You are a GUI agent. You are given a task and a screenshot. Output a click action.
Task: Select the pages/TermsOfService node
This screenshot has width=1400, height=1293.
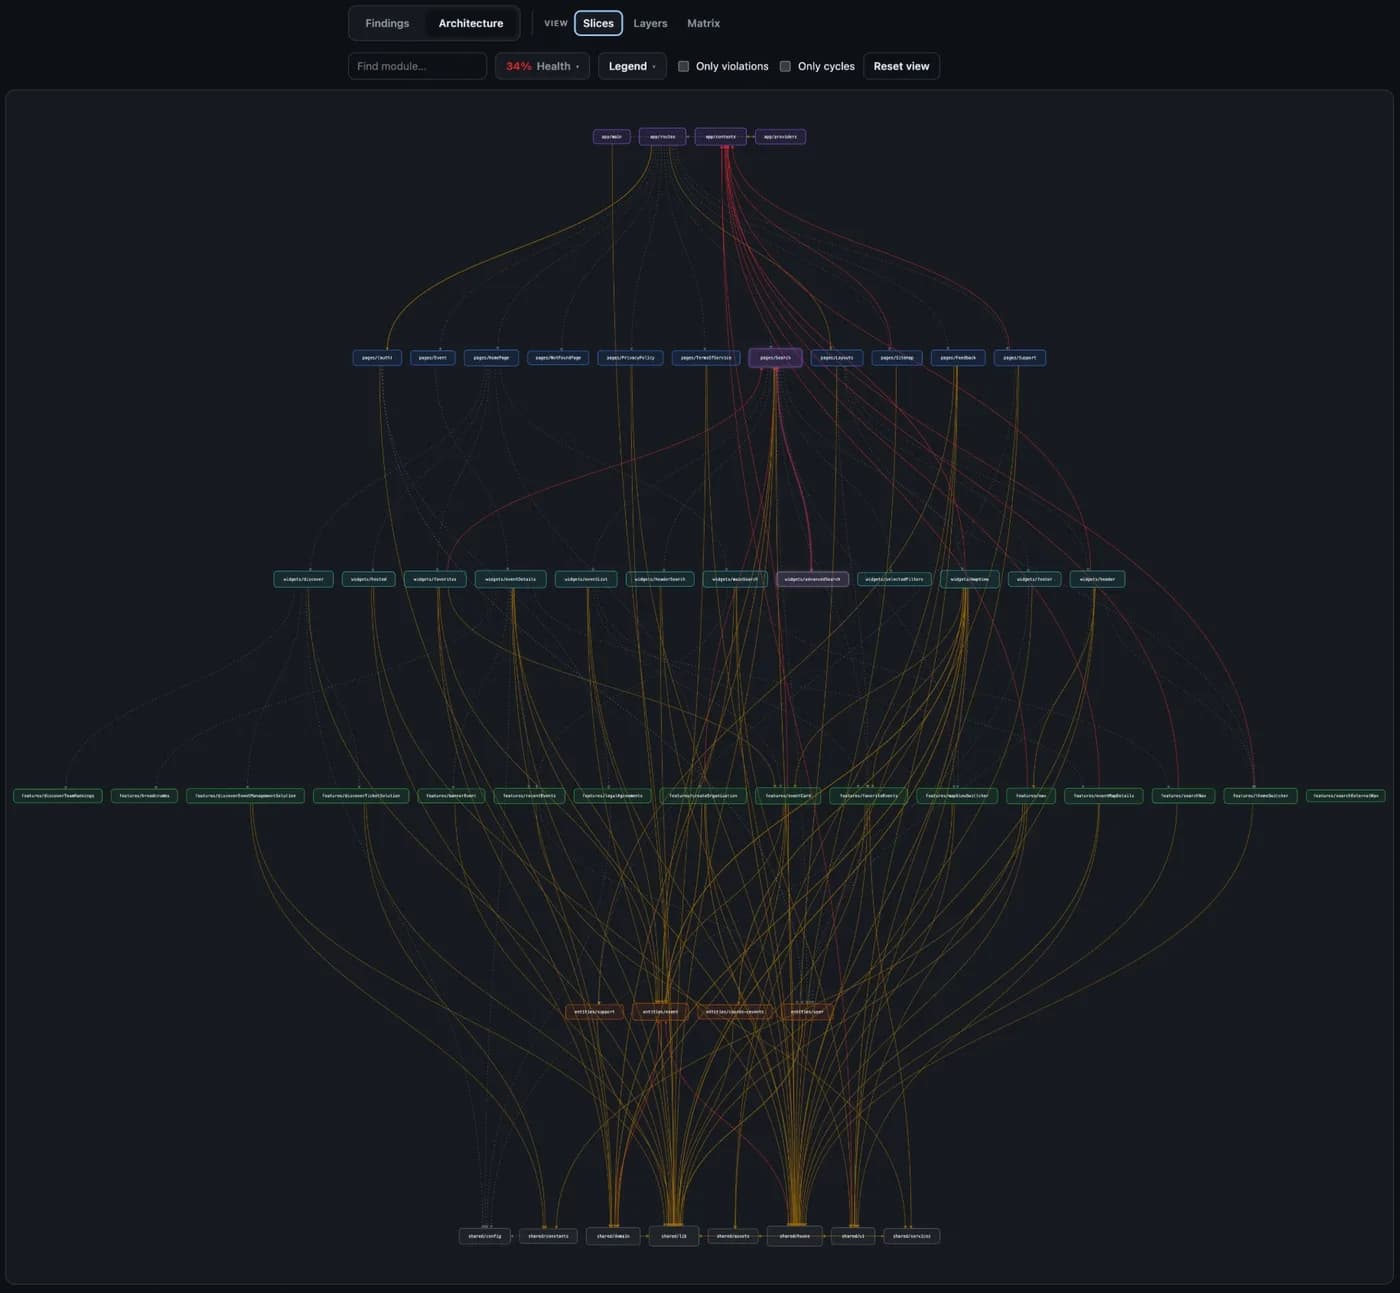[706, 357]
